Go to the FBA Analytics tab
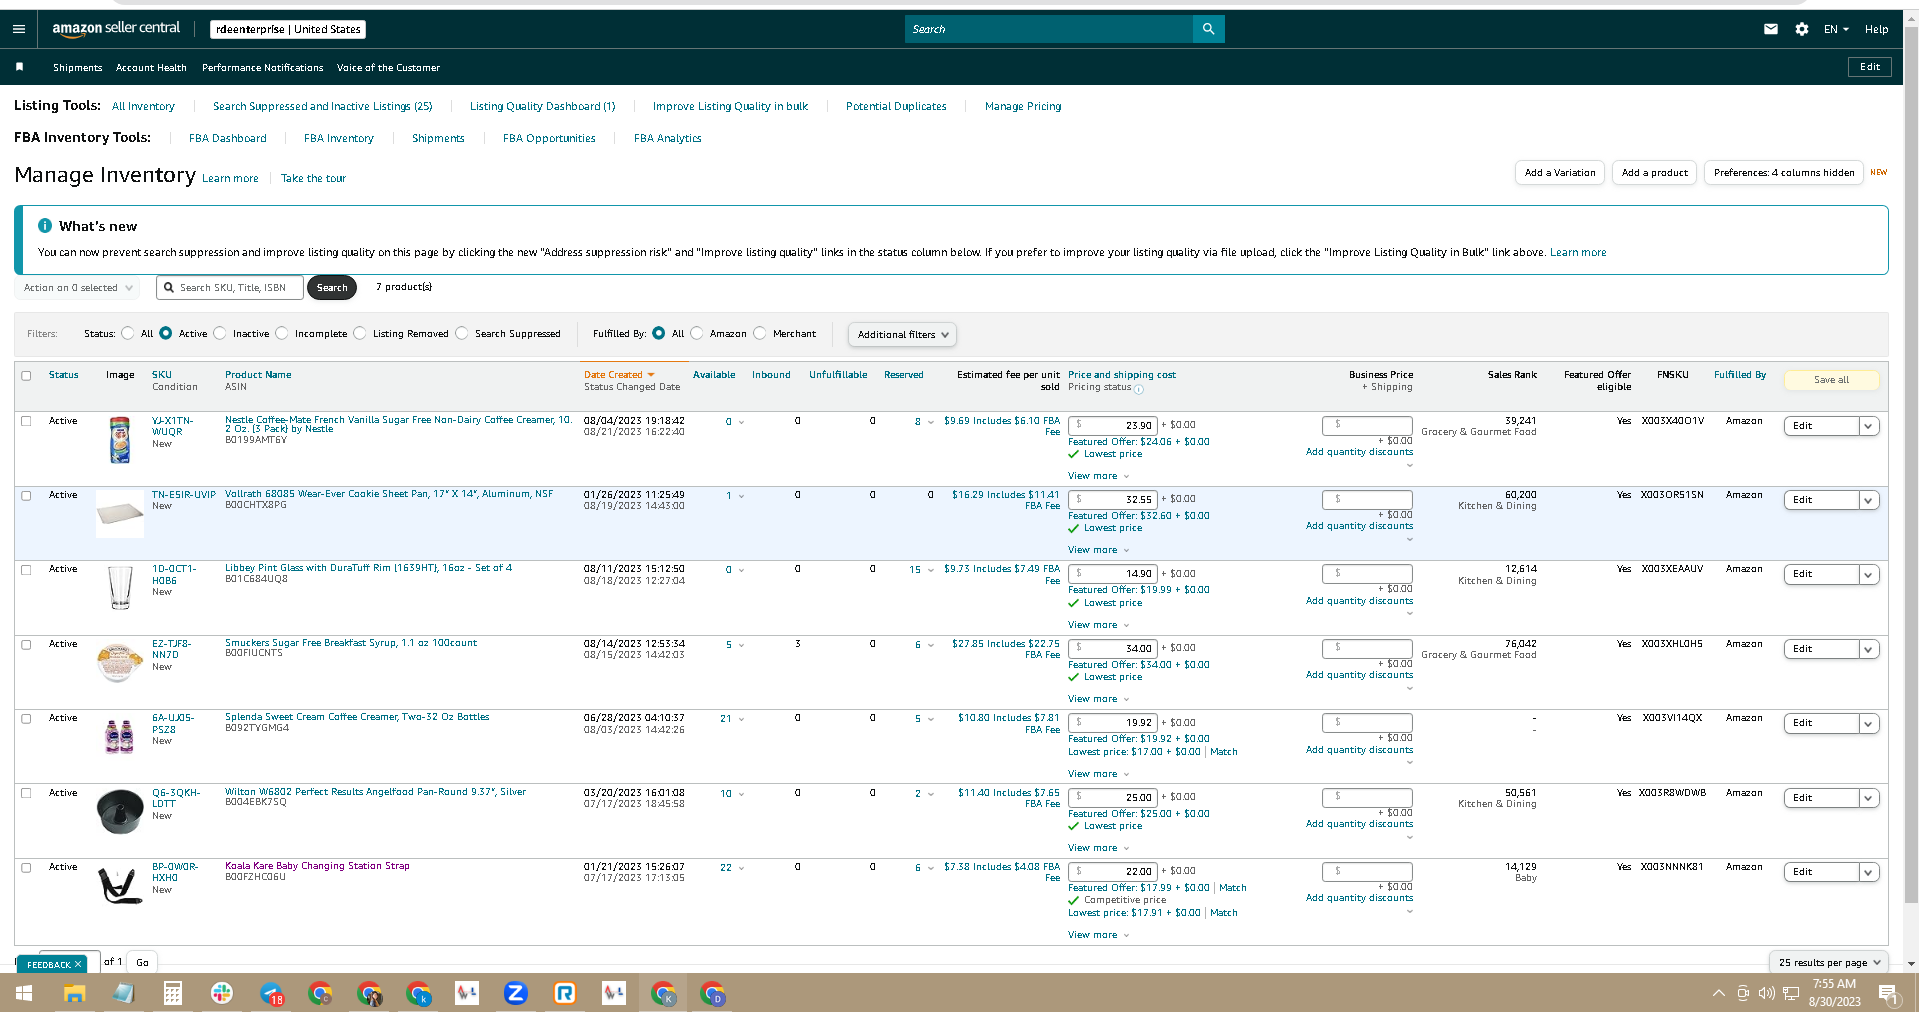The width and height of the screenshot is (1919, 1012). [x=667, y=138]
